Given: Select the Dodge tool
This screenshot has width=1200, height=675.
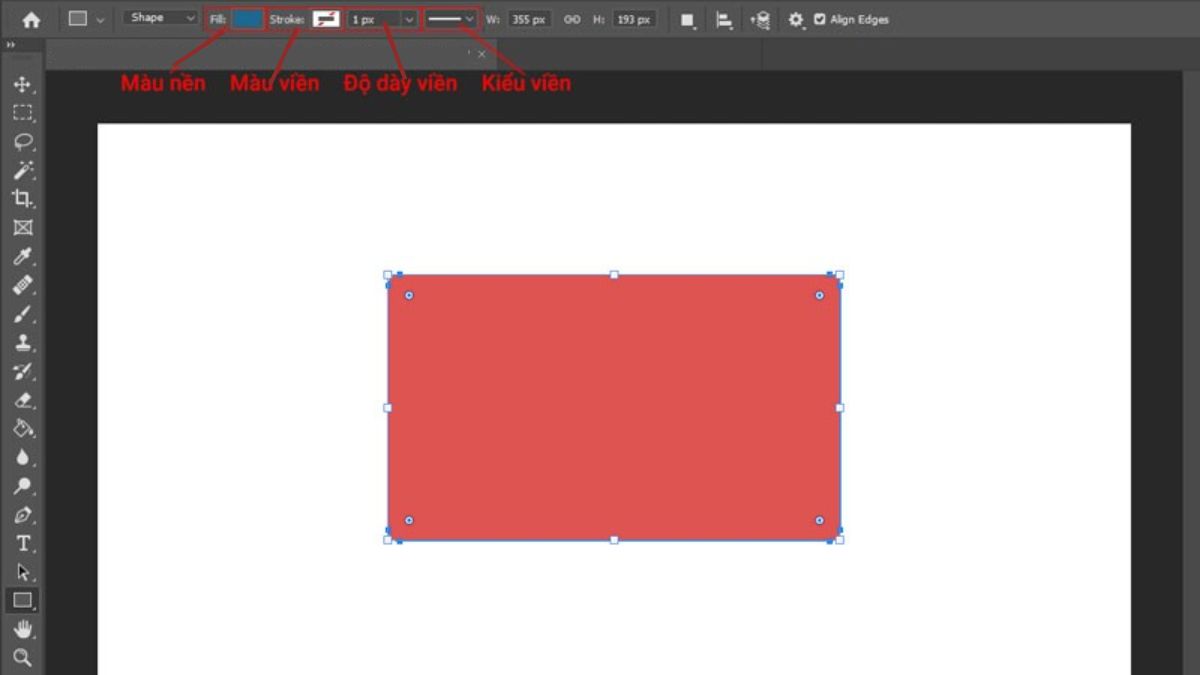Looking at the screenshot, I should tap(22, 486).
